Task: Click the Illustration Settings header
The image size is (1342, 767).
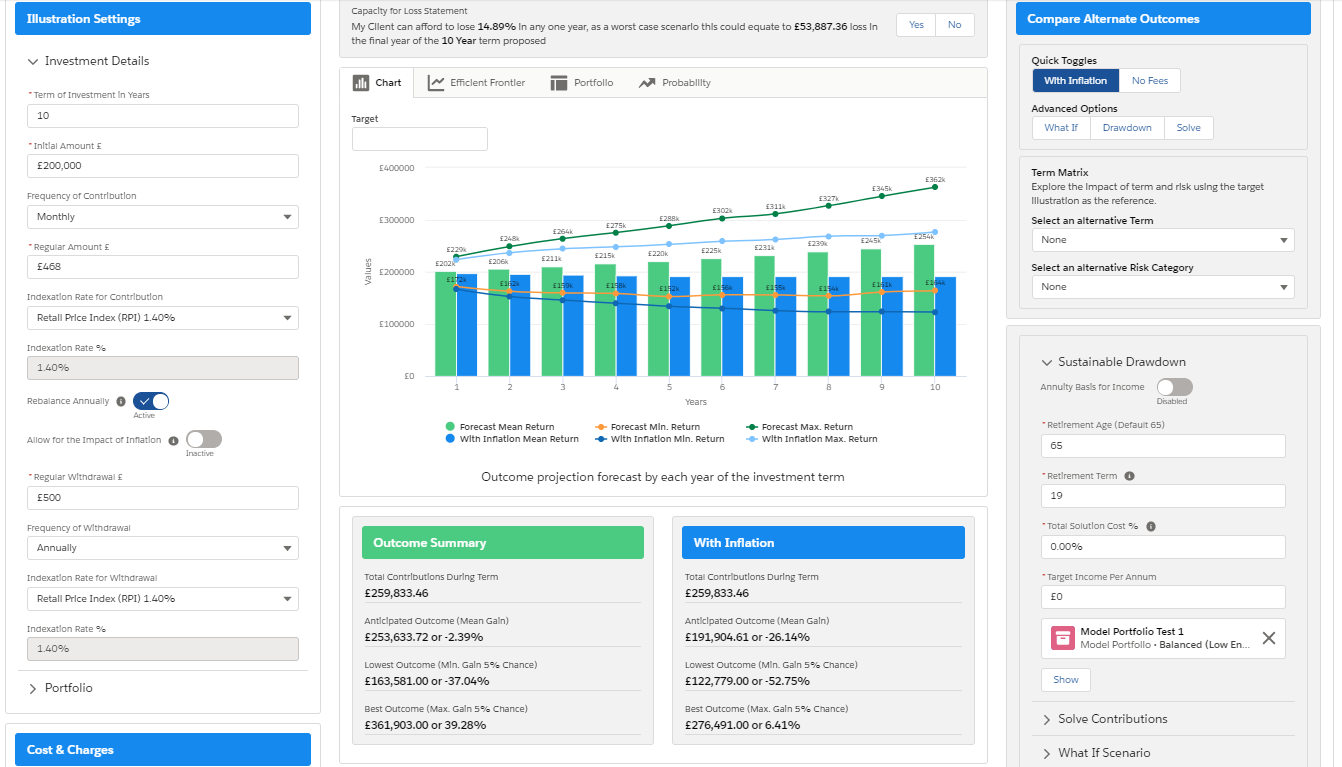Action: (163, 19)
